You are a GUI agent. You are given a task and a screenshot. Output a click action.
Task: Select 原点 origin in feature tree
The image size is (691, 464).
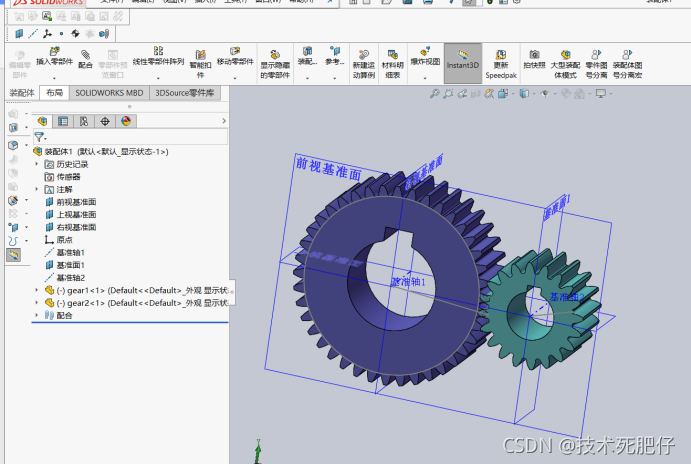coord(59,240)
